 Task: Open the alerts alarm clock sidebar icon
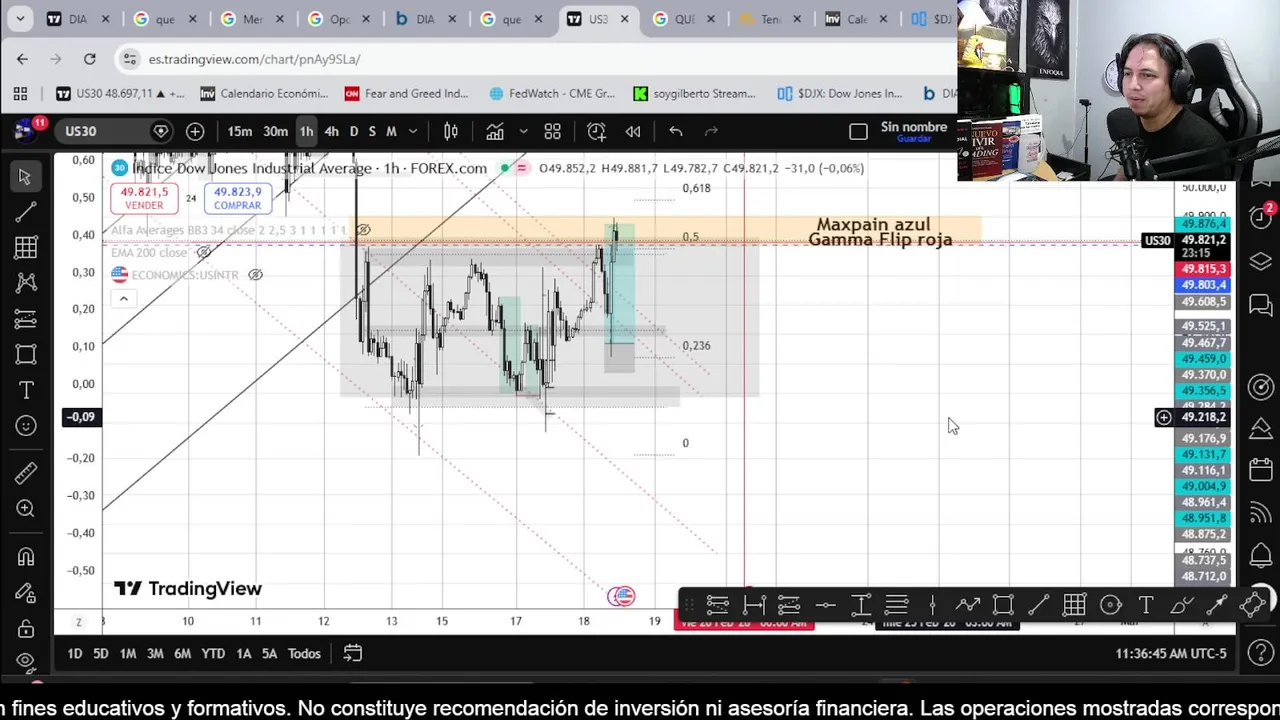point(1260,217)
